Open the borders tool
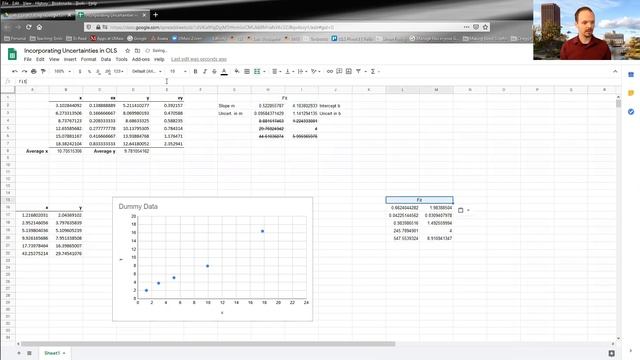The image size is (640, 360). pos(247,71)
